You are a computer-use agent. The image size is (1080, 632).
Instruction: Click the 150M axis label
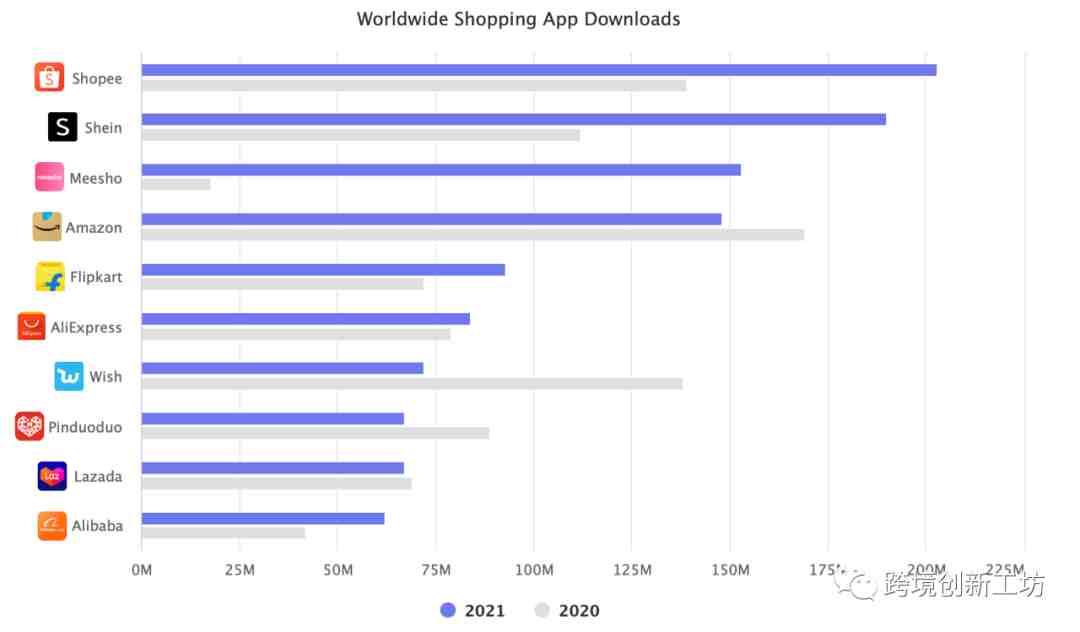730,570
